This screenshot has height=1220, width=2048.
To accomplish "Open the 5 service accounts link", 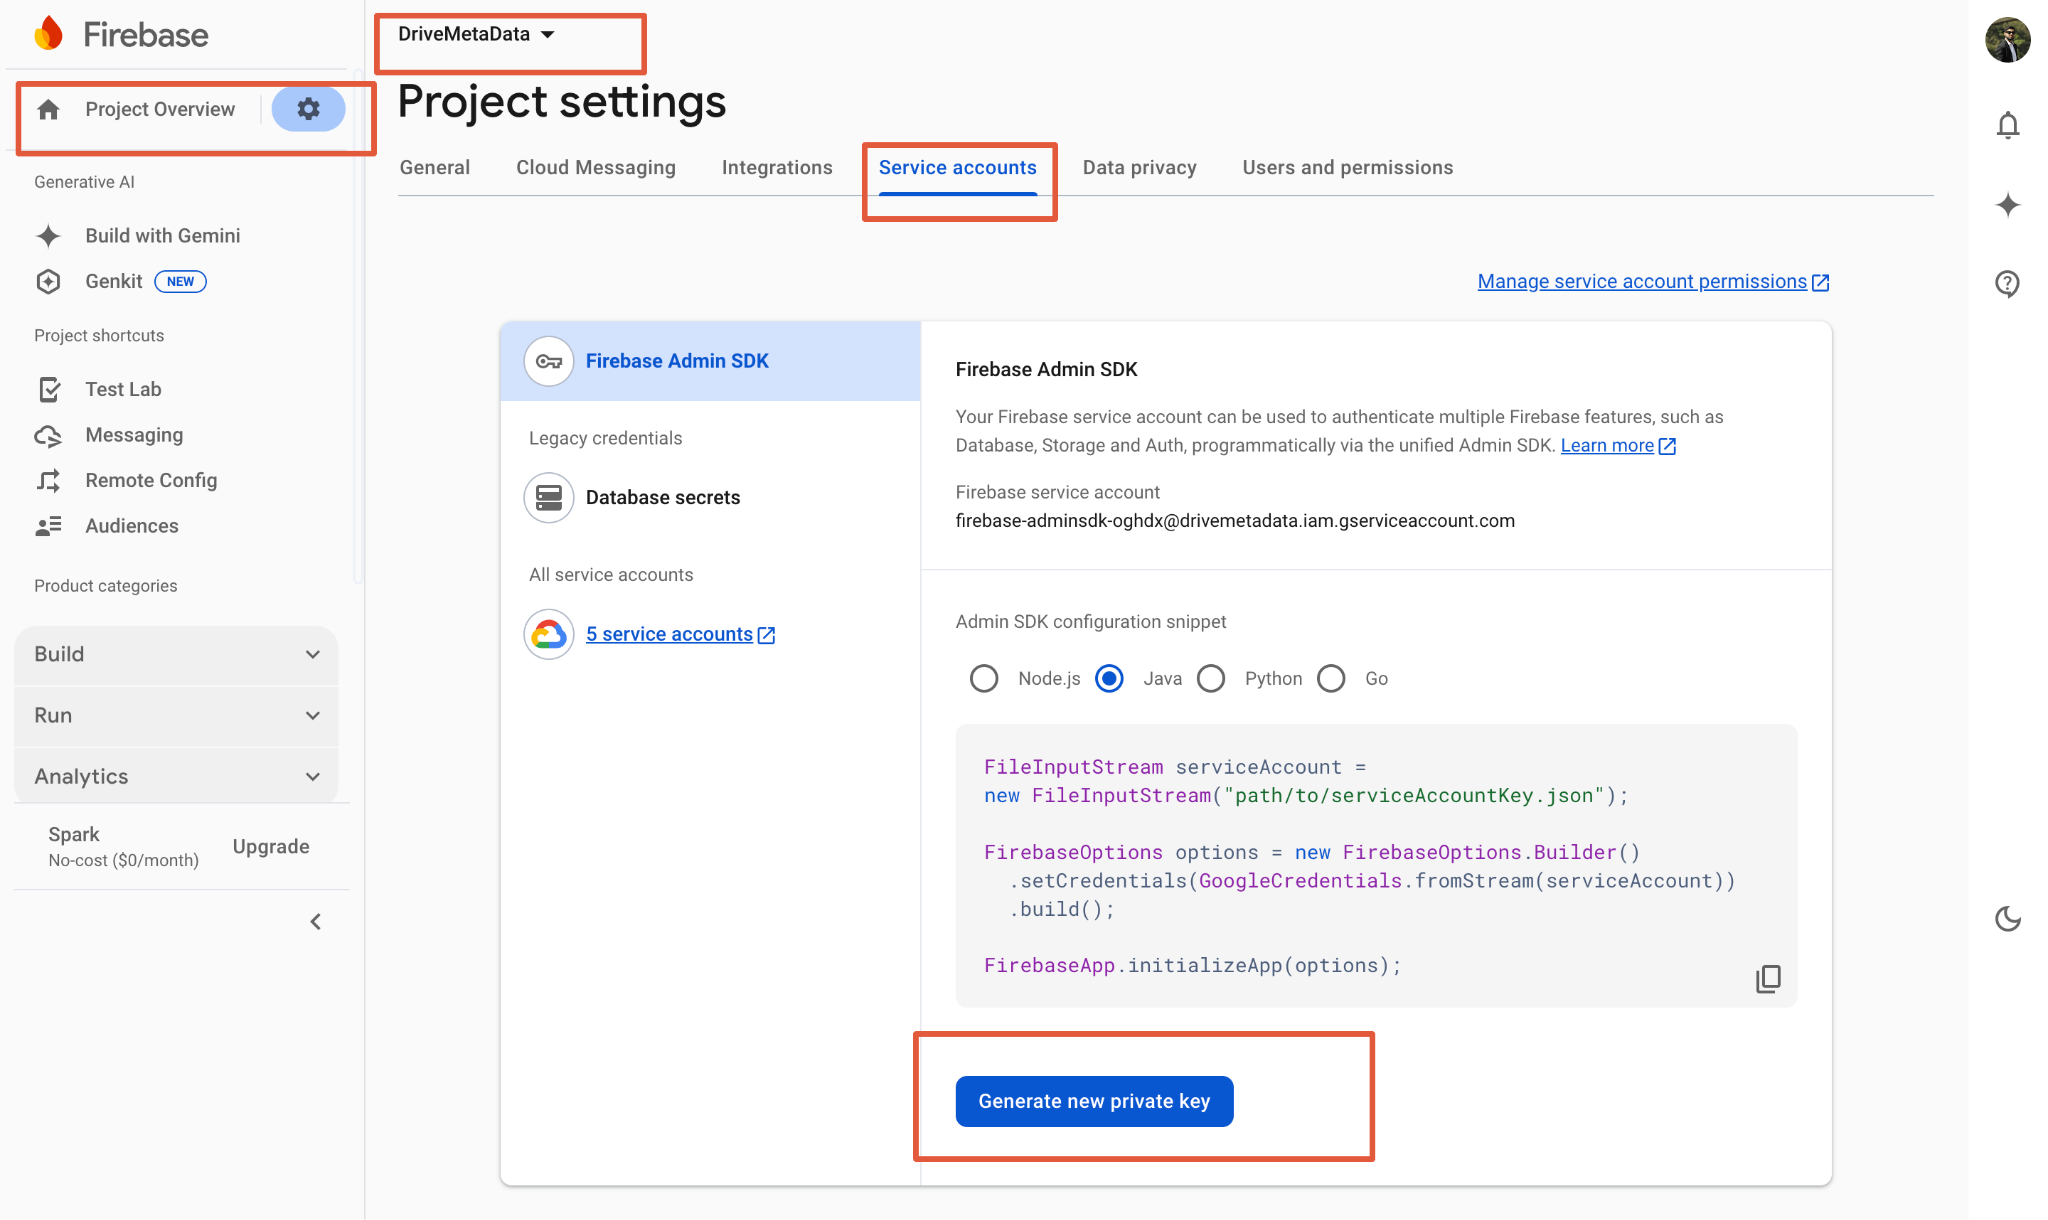I will [669, 635].
